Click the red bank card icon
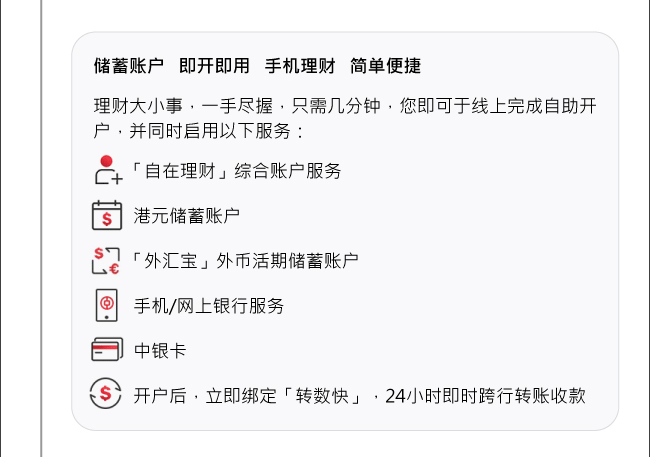 pyautogui.click(x=107, y=349)
